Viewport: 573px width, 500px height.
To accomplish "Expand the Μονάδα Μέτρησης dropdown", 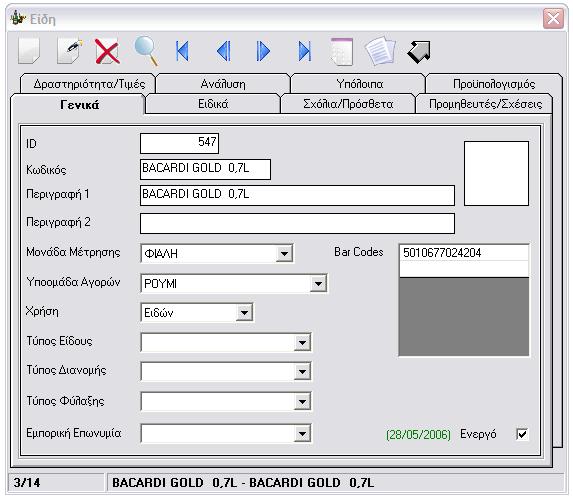I will point(284,253).
